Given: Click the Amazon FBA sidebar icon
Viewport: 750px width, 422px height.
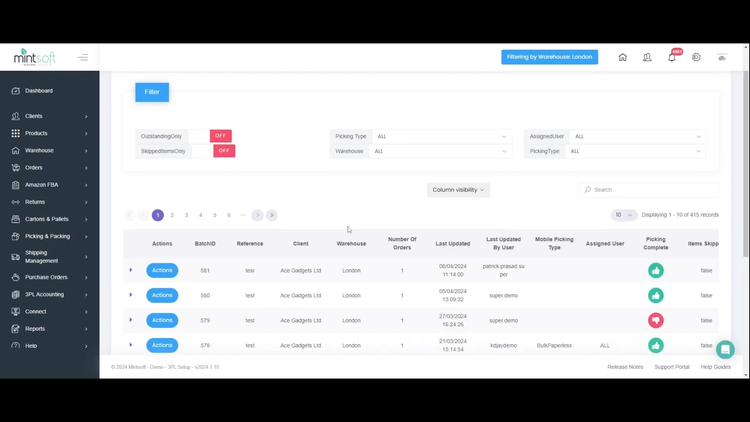Looking at the screenshot, I should coord(15,185).
